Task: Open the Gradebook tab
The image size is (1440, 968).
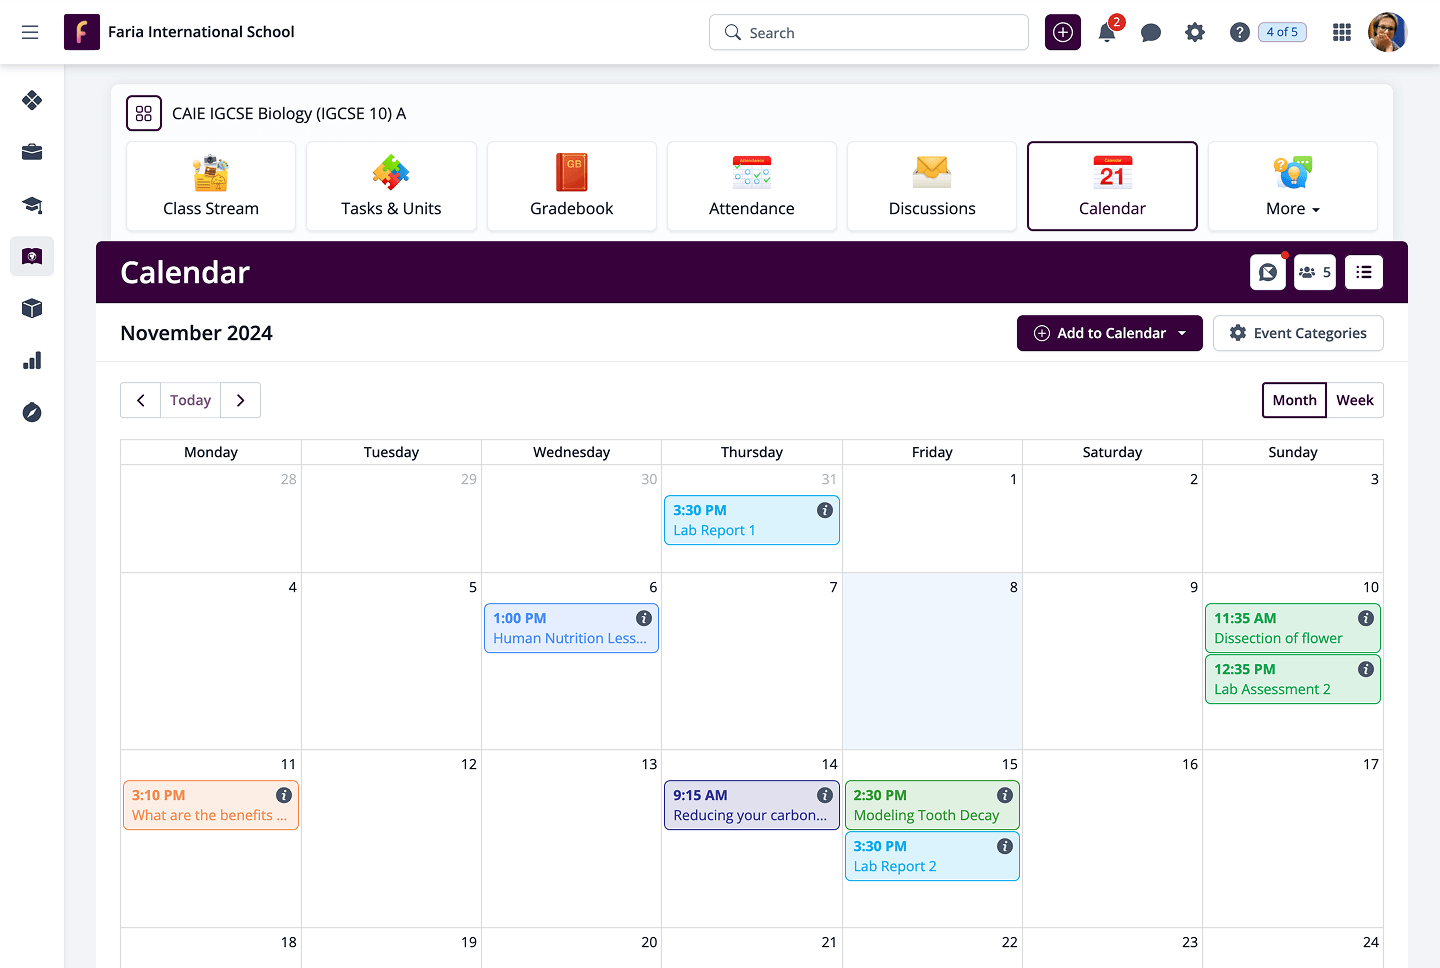Action: click(571, 187)
